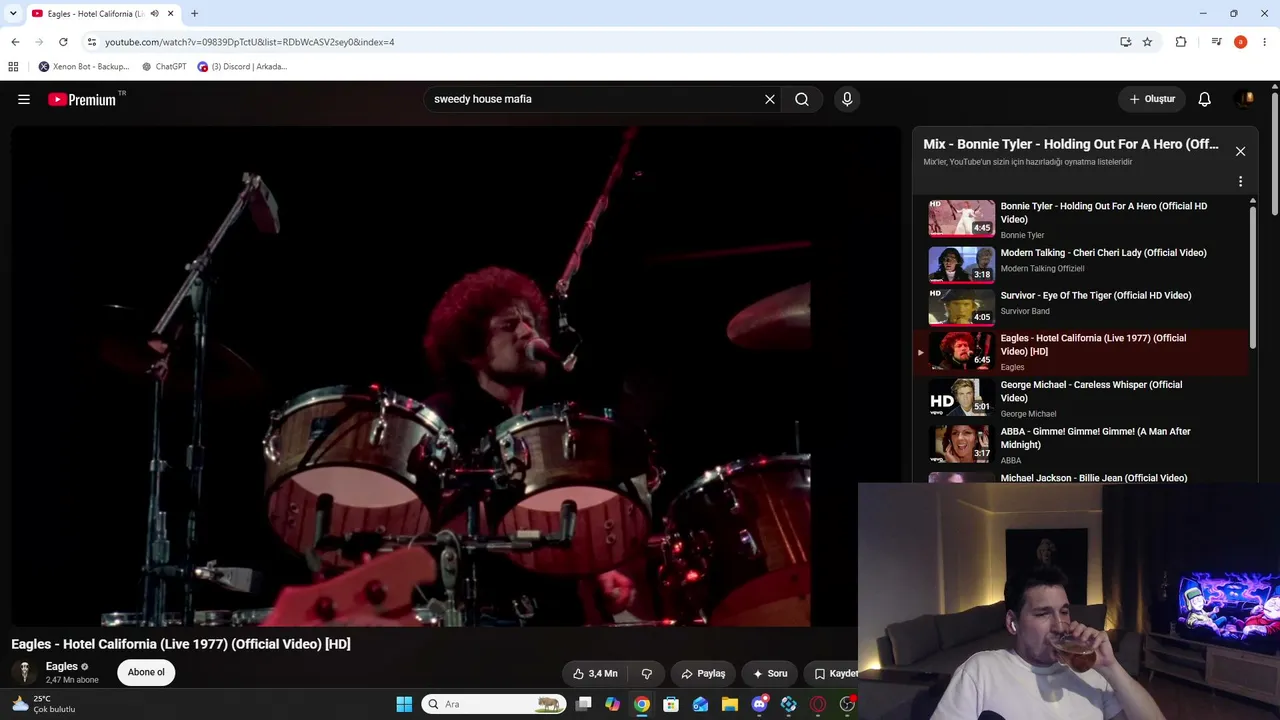Select the Eagles - Hotel California tab
The height and width of the screenshot is (720, 1280).
104,14
